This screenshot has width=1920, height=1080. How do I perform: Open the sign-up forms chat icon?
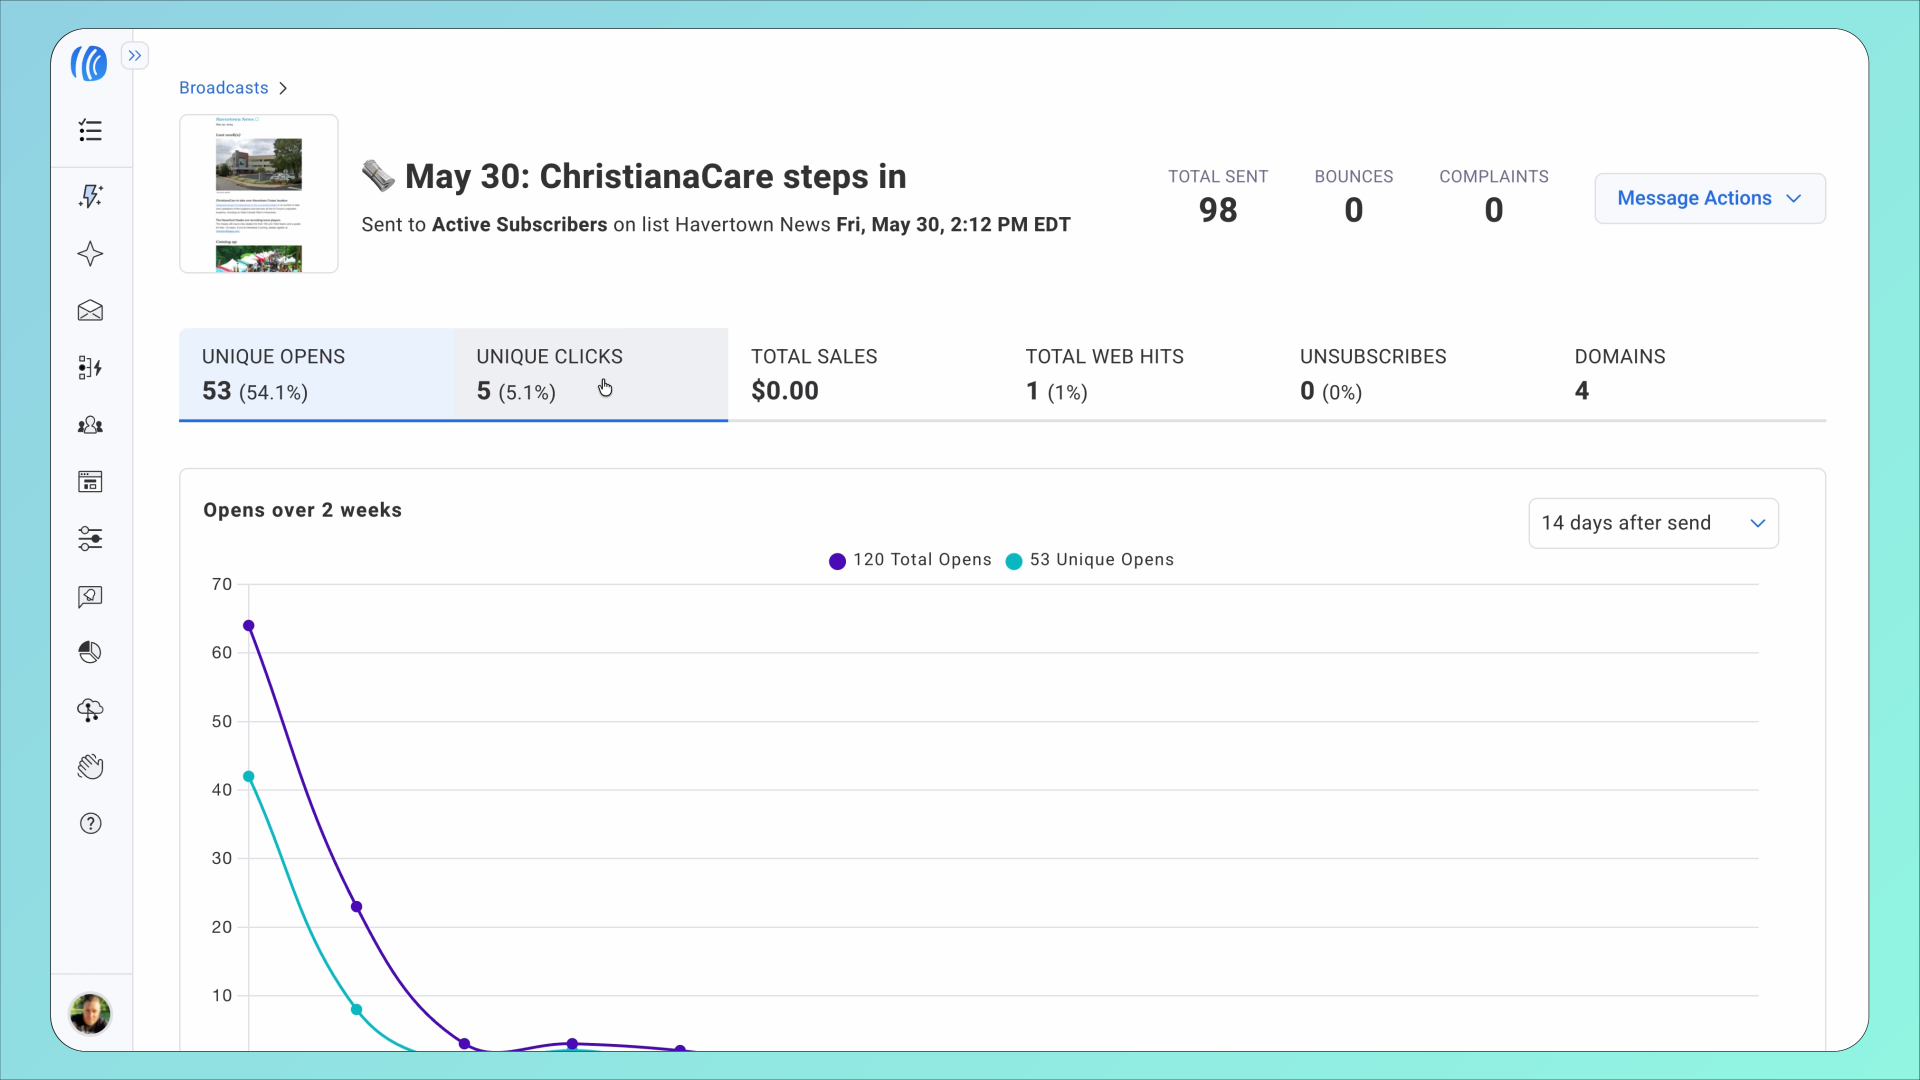click(90, 597)
